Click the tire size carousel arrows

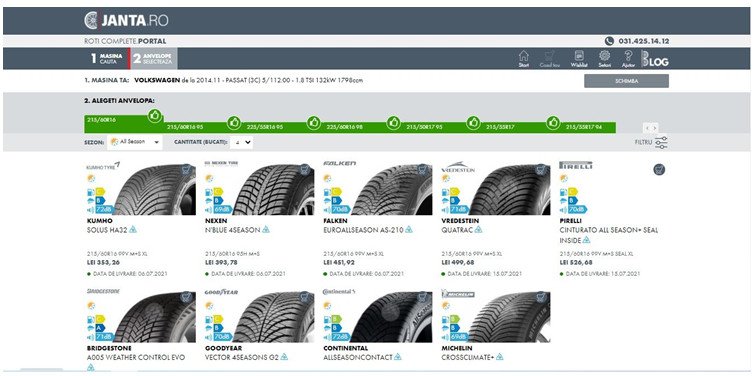click(651, 128)
